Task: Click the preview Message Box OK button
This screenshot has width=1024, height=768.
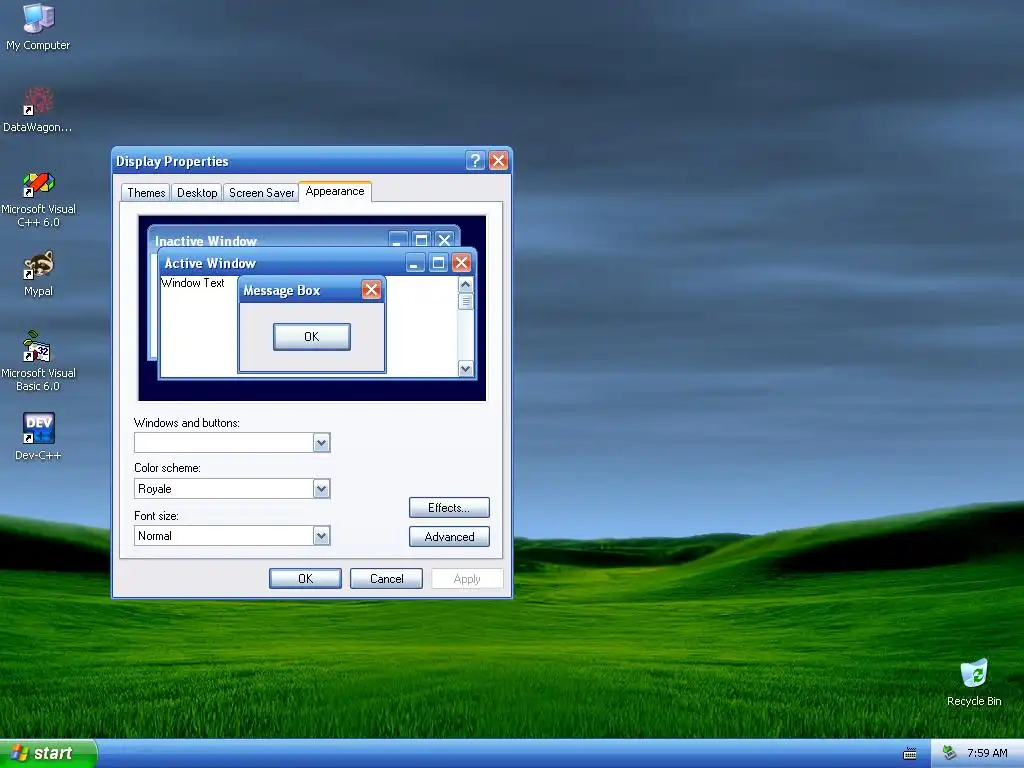Action: pyautogui.click(x=312, y=336)
